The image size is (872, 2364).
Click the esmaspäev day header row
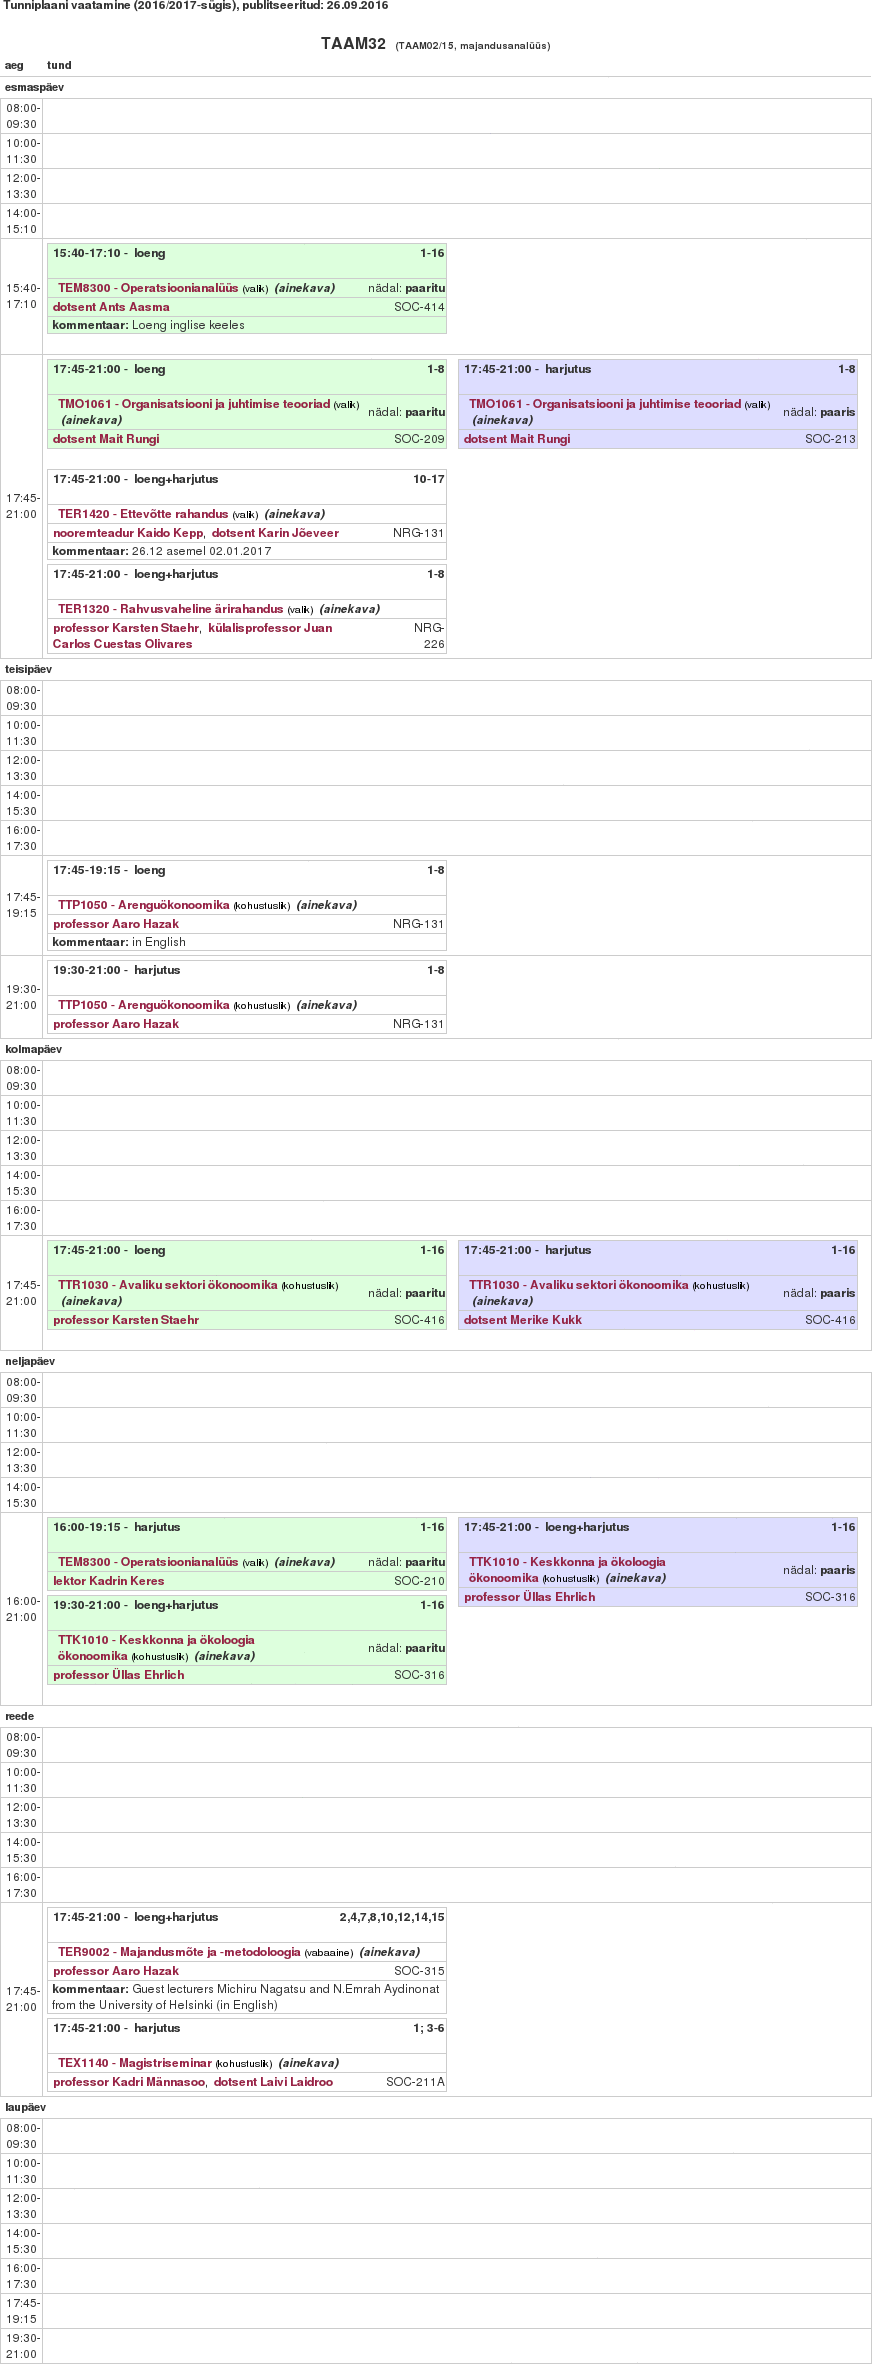pos(35,88)
